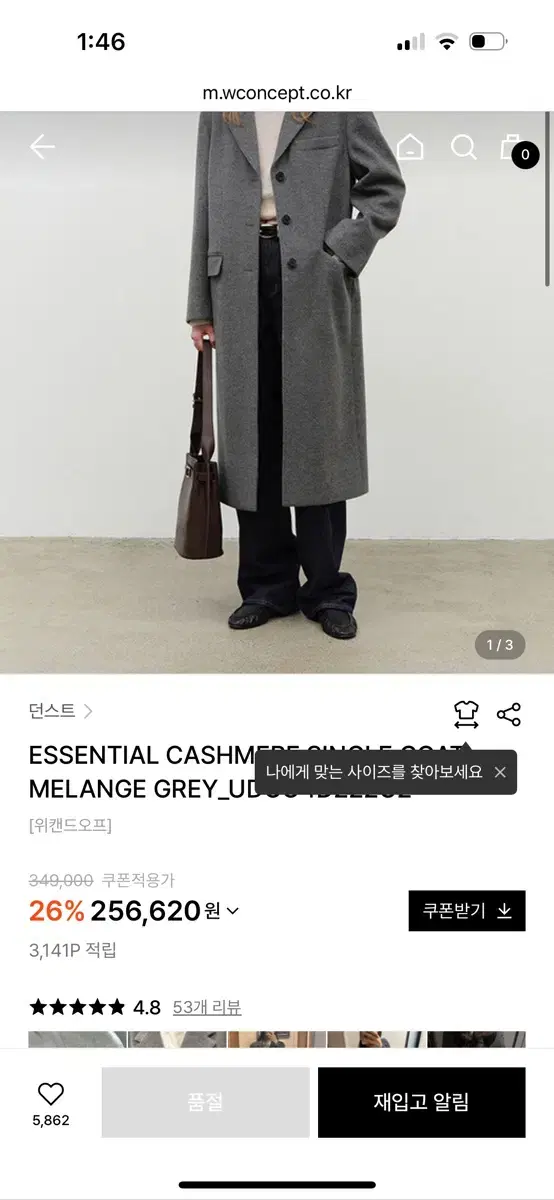
Task: Tap the 쿠폰받기 download button
Action: [x=467, y=910]
